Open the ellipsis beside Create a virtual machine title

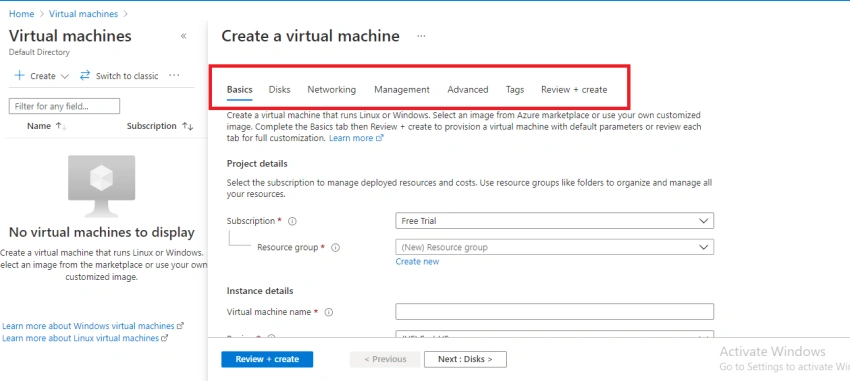(x=421, y=36)
